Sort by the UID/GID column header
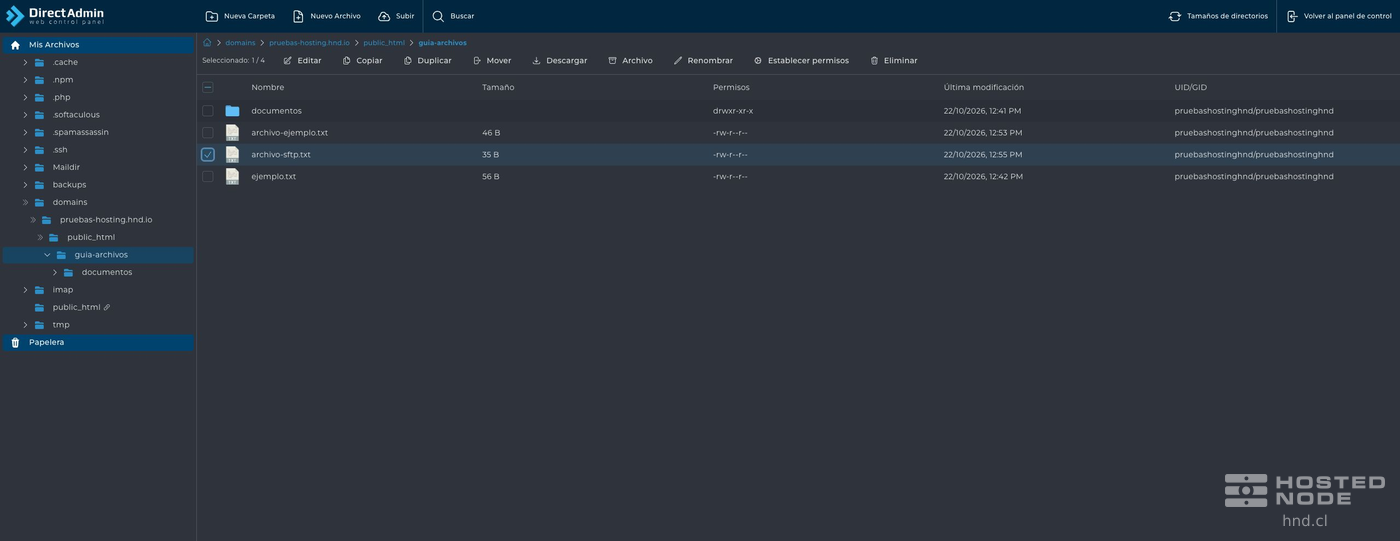Image resolution: width=1400 pixels, height=541 pixels. coord(1191,88)
